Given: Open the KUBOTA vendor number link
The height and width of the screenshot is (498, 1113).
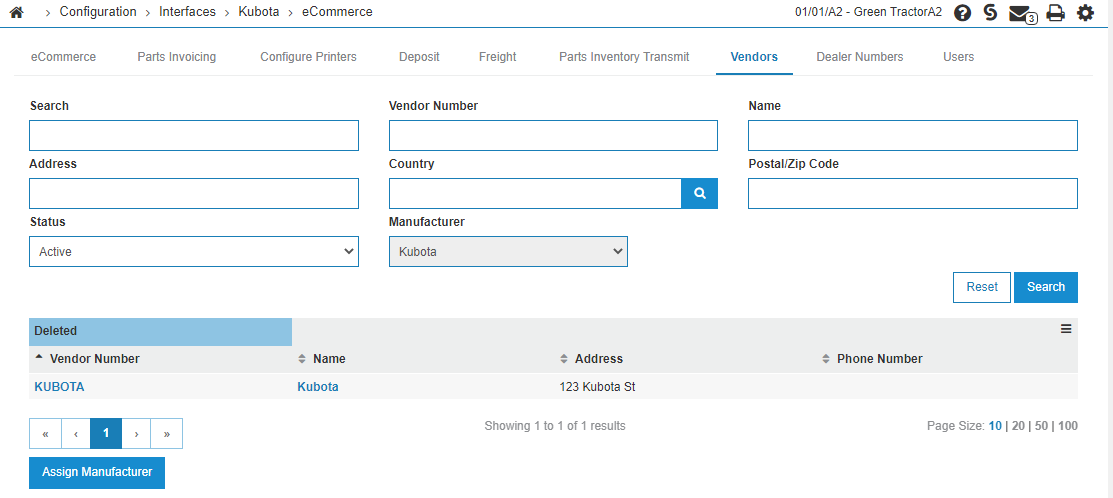Looking at the screenshot, I should tap(60, 387).
